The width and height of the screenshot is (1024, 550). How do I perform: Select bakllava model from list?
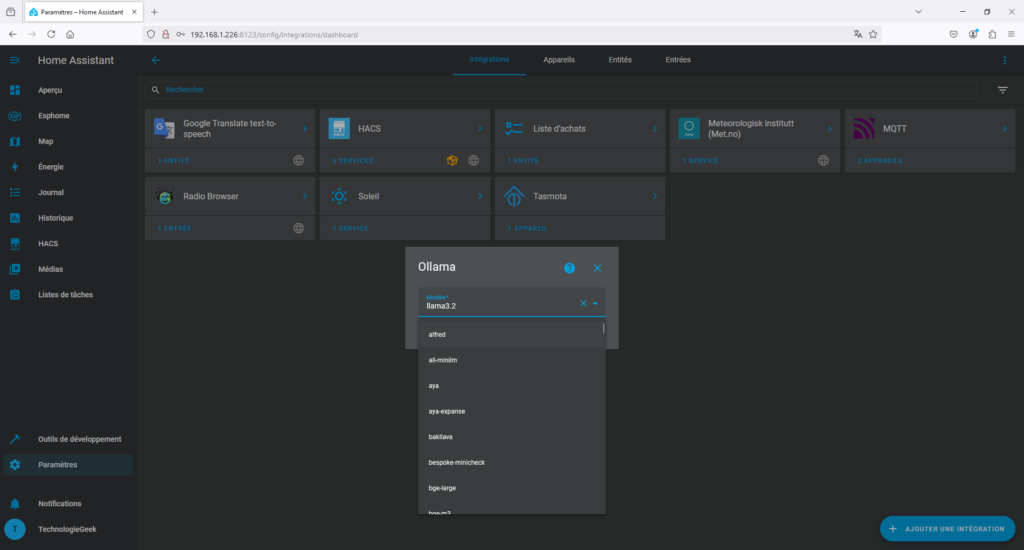[512, 436]
